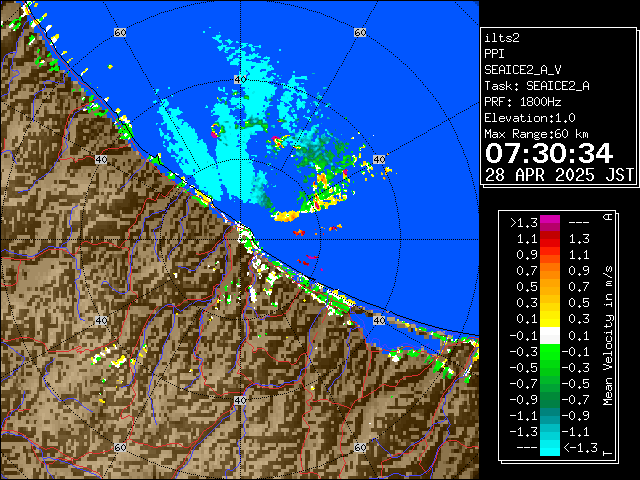The height and width of the screenshot is (480, 640).
Task: Click the 60 range label southeast over land
Action: pyautogui.click(x=360, y=447)
